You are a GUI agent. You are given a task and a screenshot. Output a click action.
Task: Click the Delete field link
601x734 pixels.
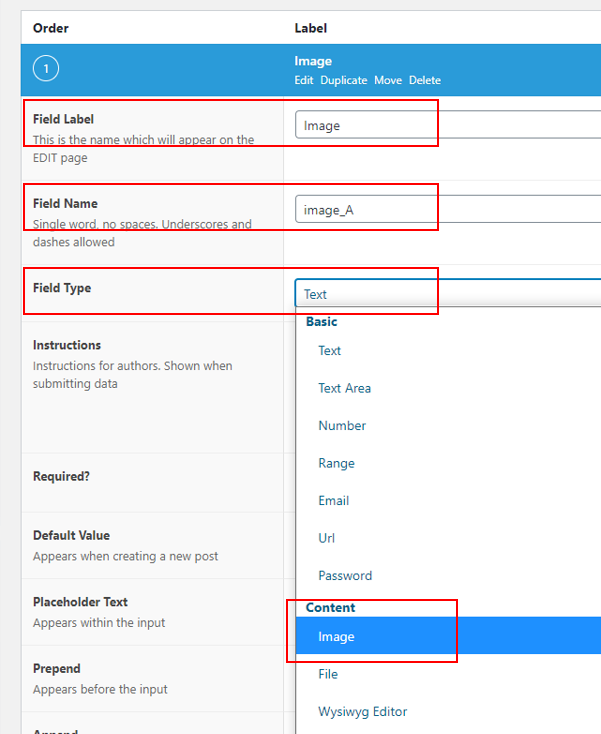click(x=425, y=80)
